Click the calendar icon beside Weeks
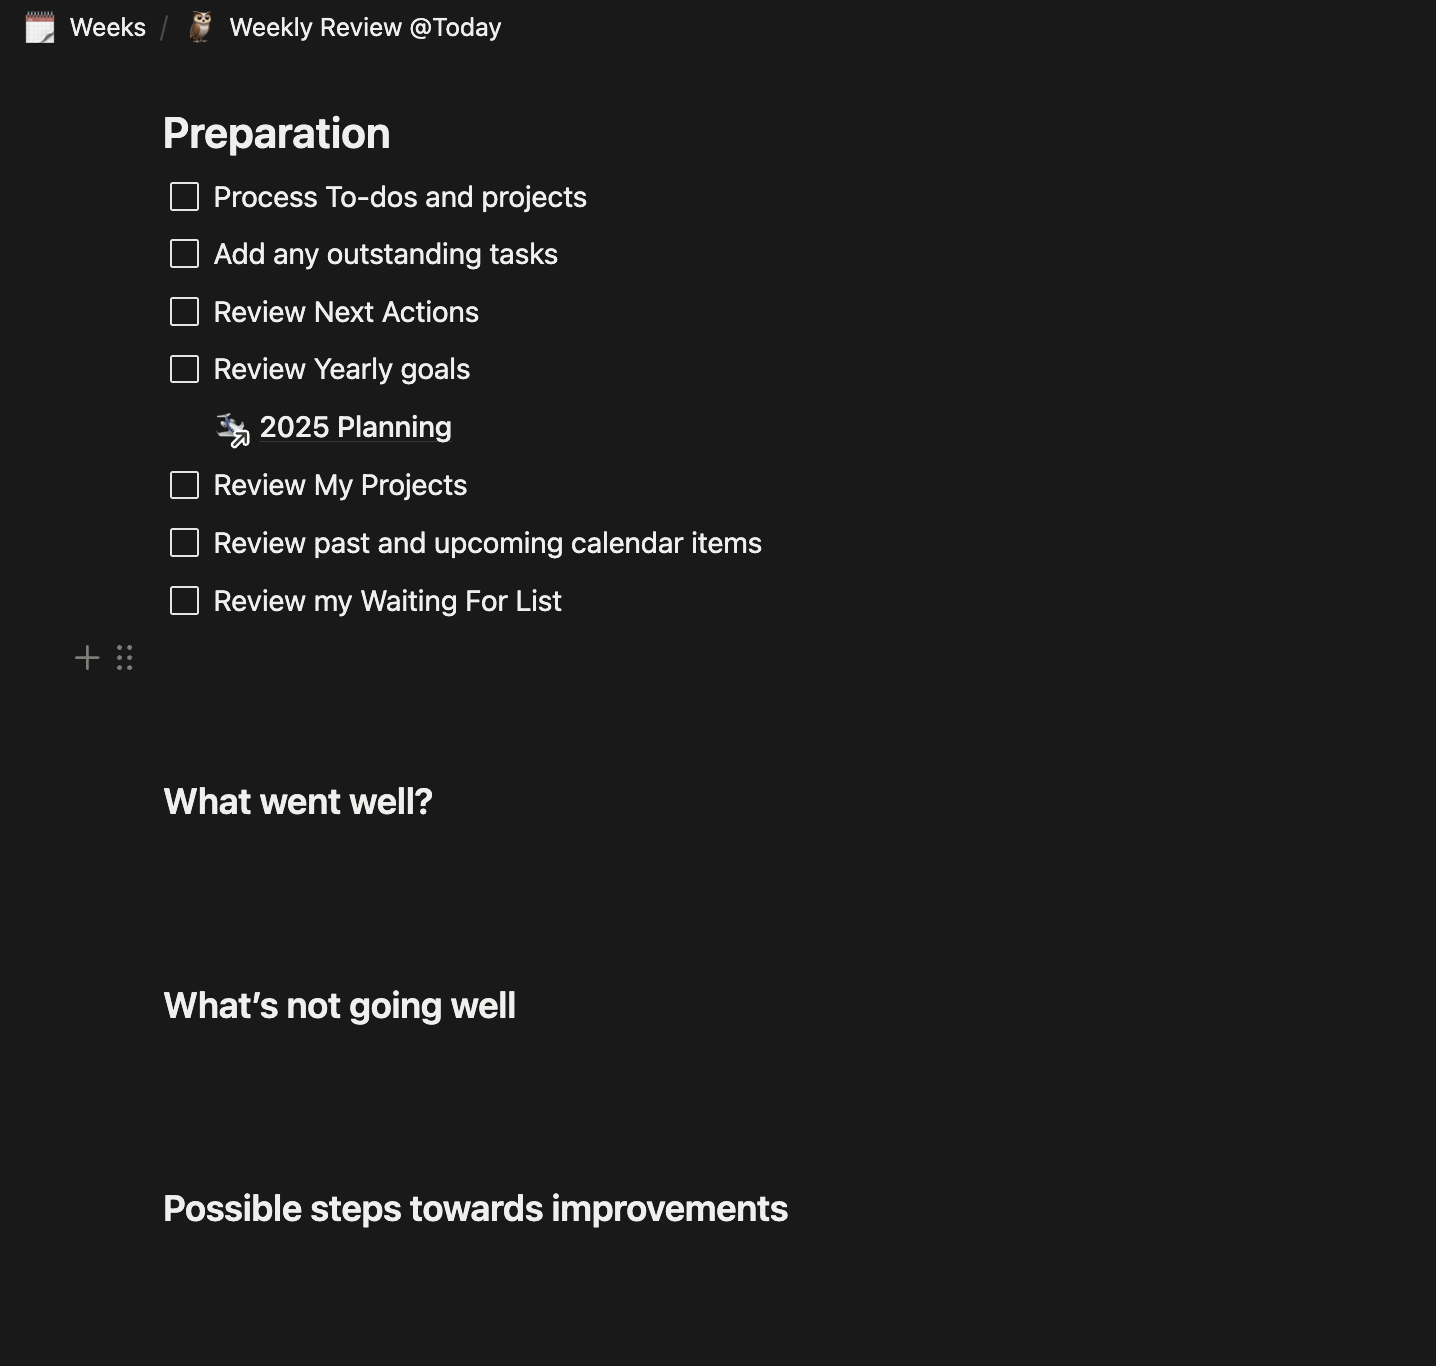This screenshot has height=1366, width=1436. tap(40, 27)
